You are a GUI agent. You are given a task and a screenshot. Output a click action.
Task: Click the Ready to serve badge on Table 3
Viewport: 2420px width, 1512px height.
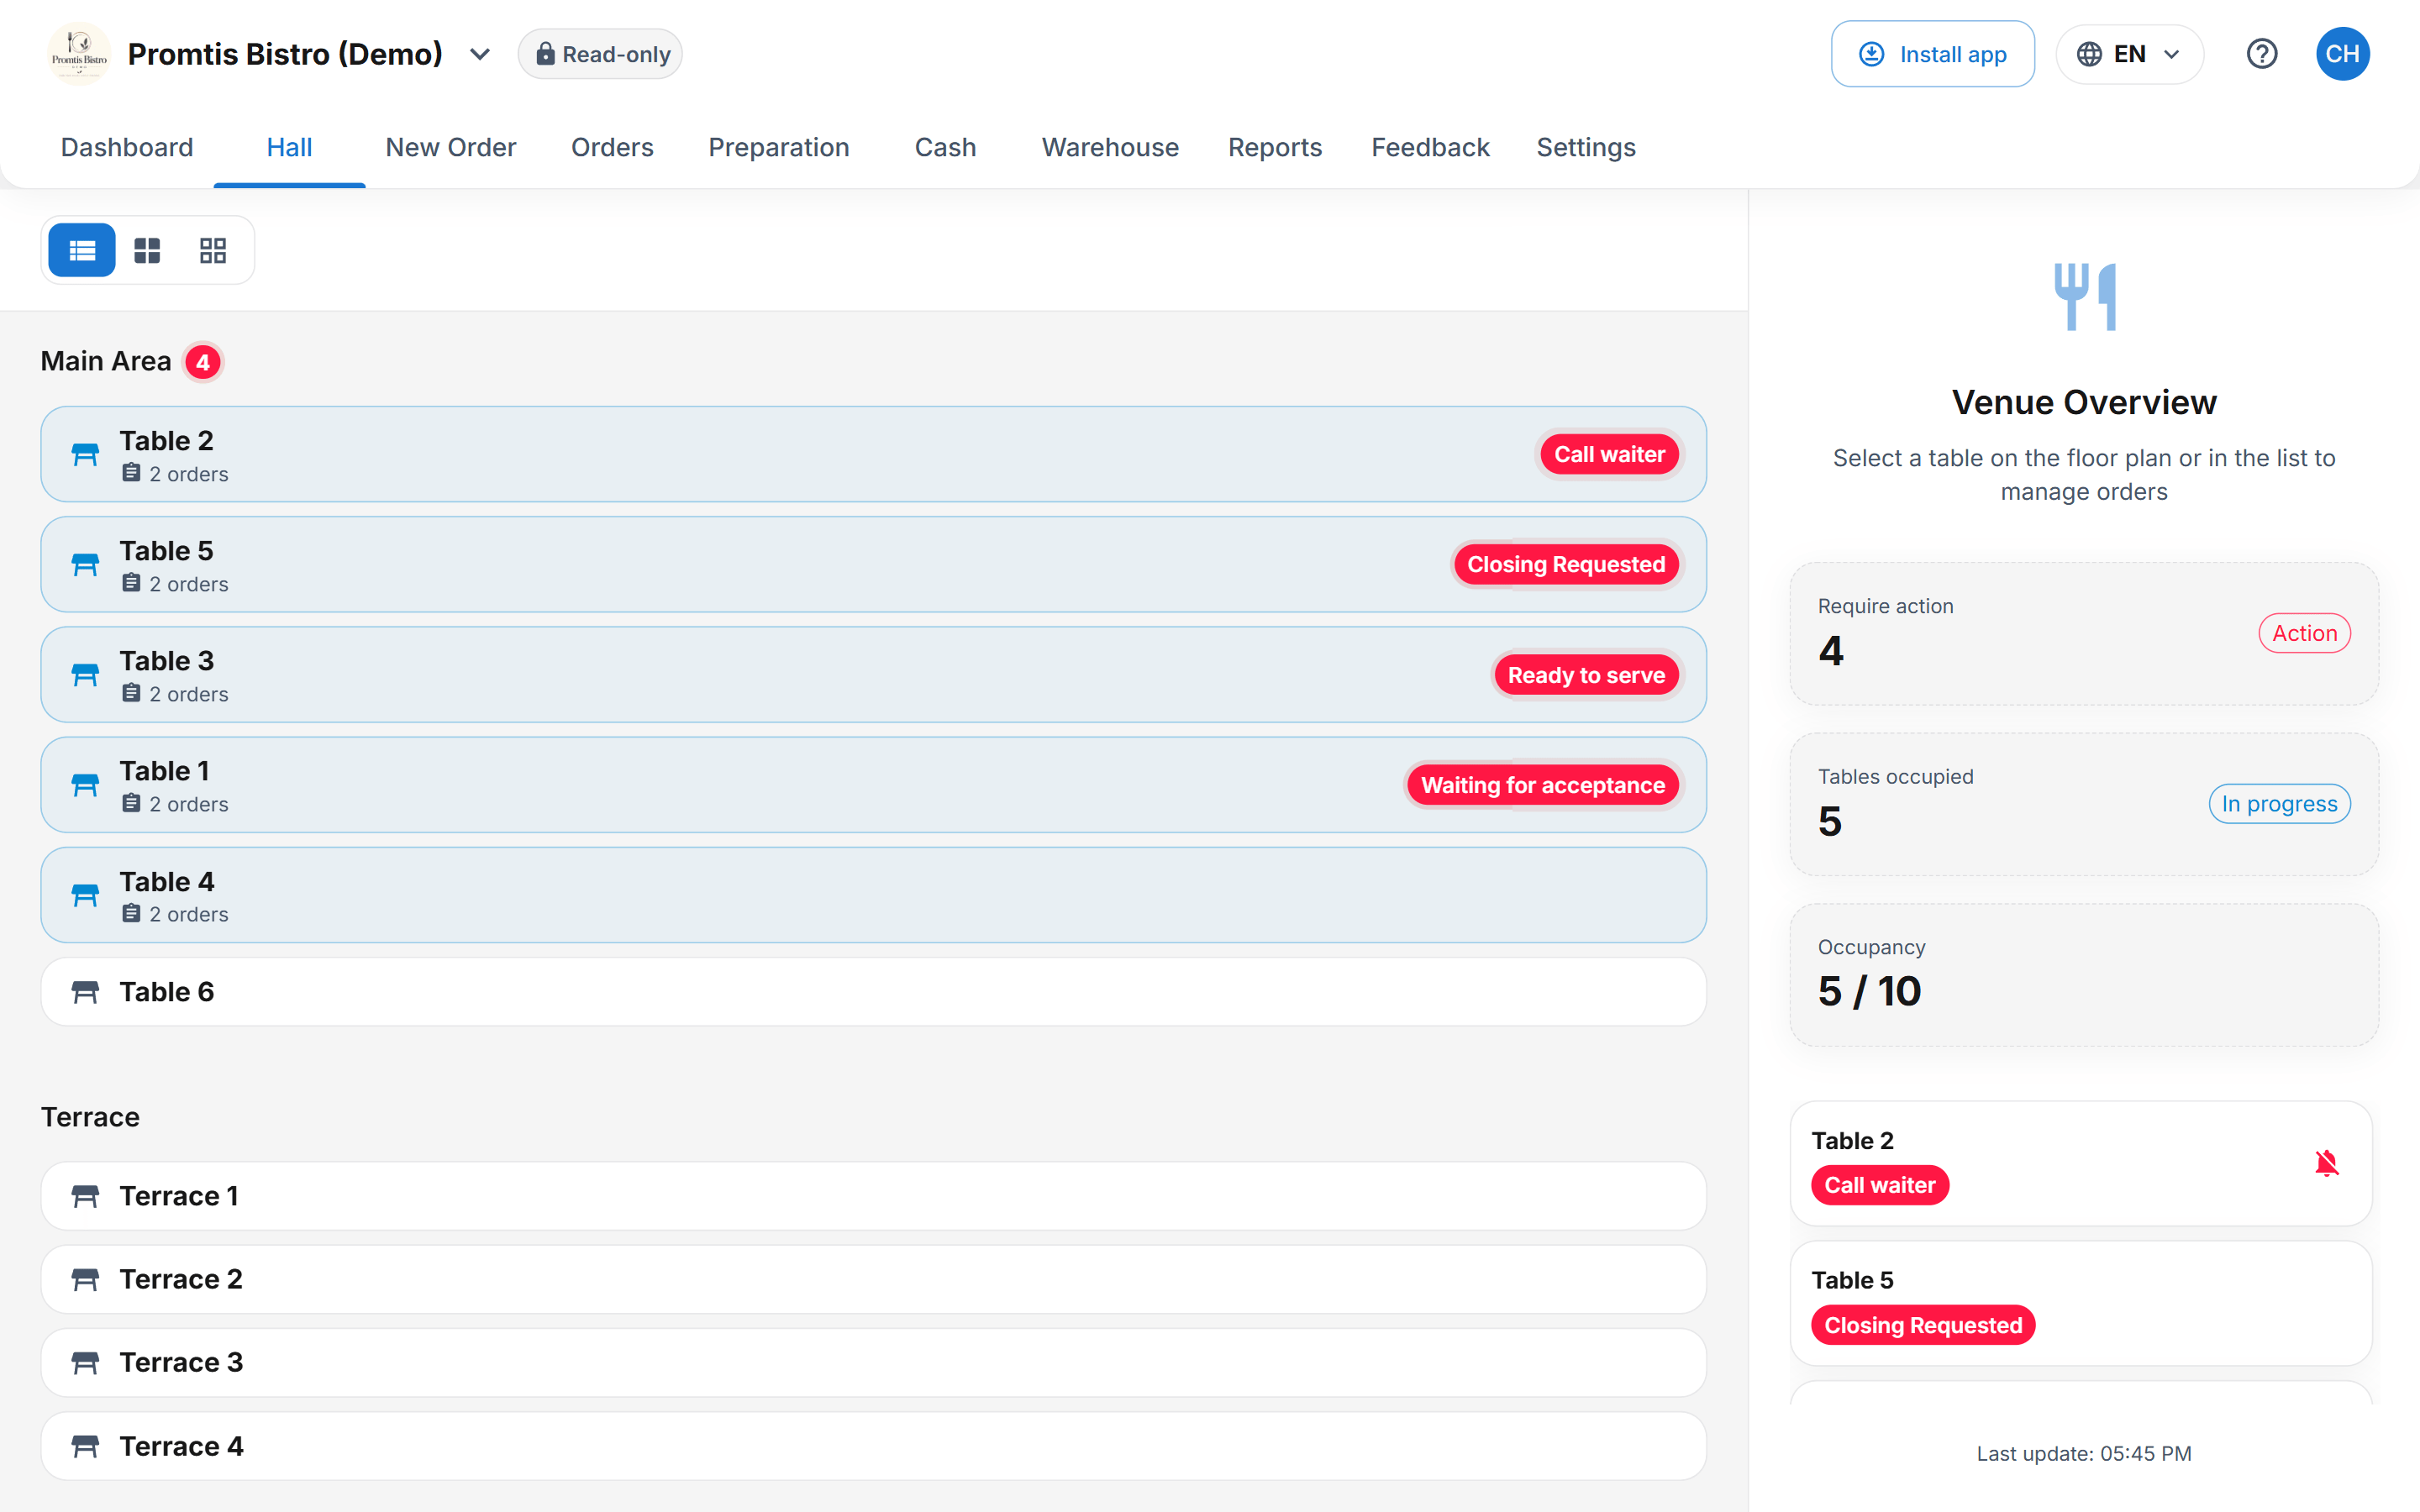click(1586, 675)
